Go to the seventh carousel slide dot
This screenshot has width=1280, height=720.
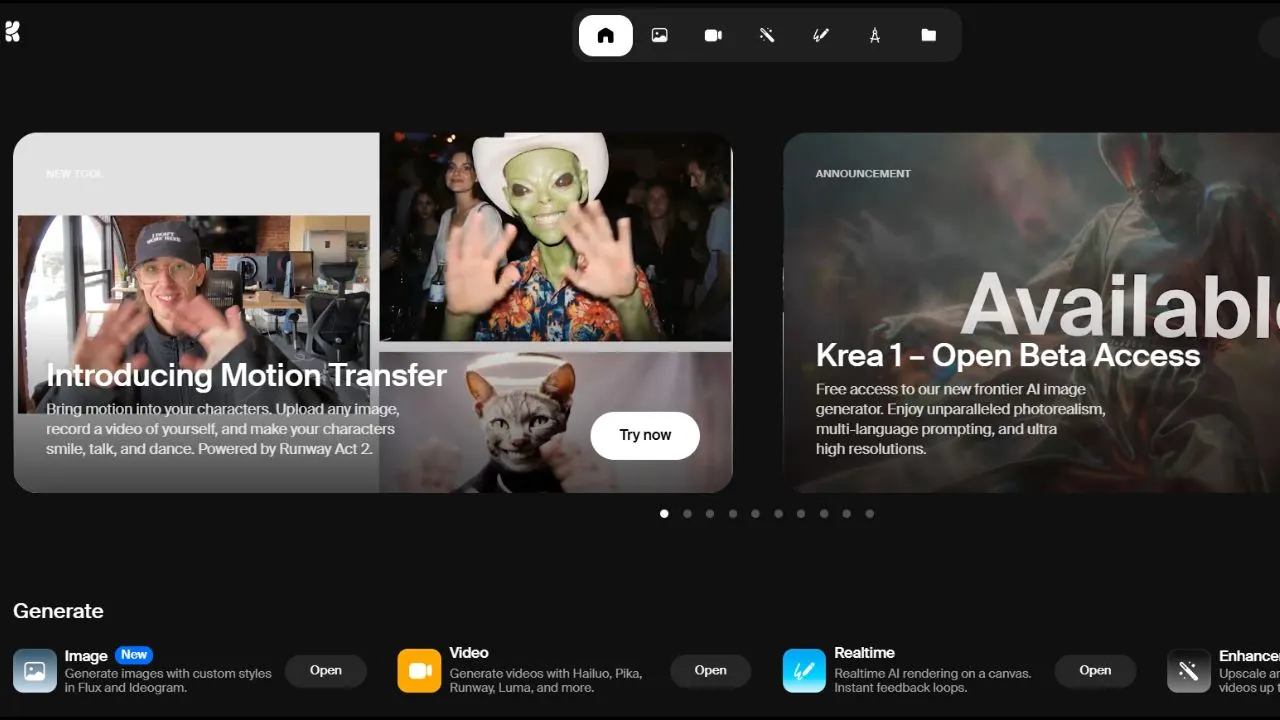pyautogui.click(x=801, y=514)
